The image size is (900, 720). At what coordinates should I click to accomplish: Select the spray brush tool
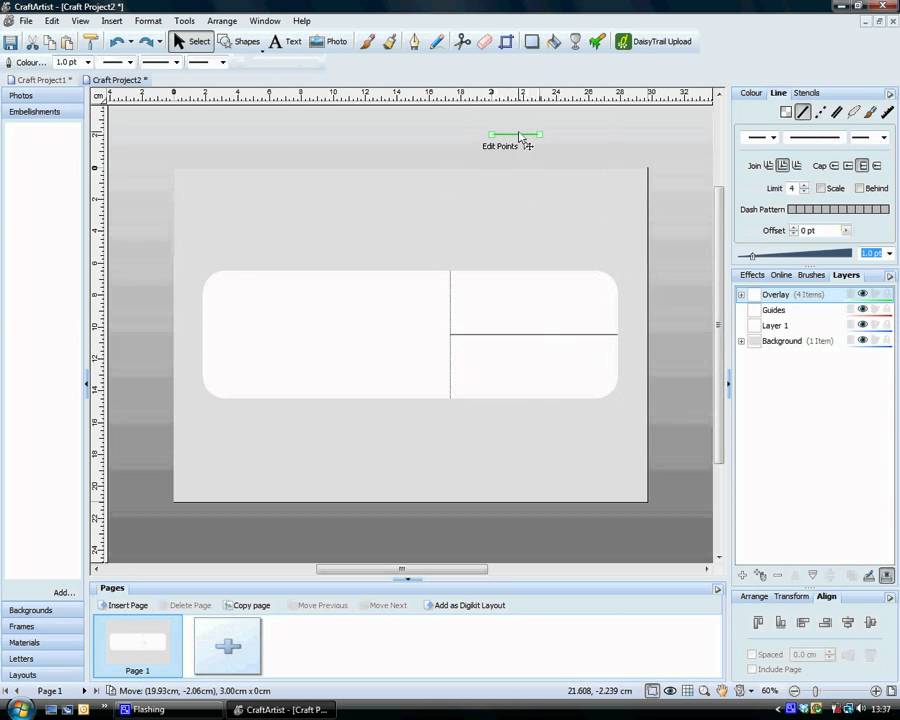(x=390, y=42)
